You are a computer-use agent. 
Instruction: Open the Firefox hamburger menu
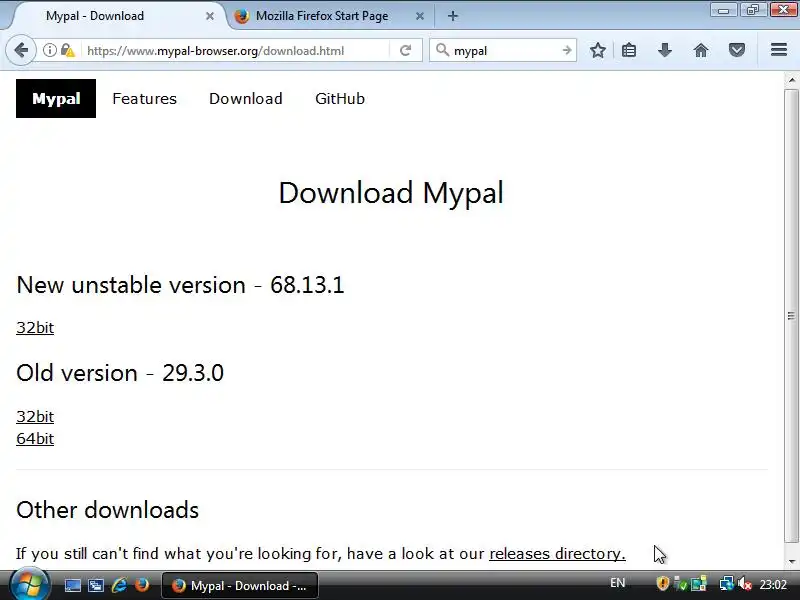pyautogui.click(x=779, y=50)
